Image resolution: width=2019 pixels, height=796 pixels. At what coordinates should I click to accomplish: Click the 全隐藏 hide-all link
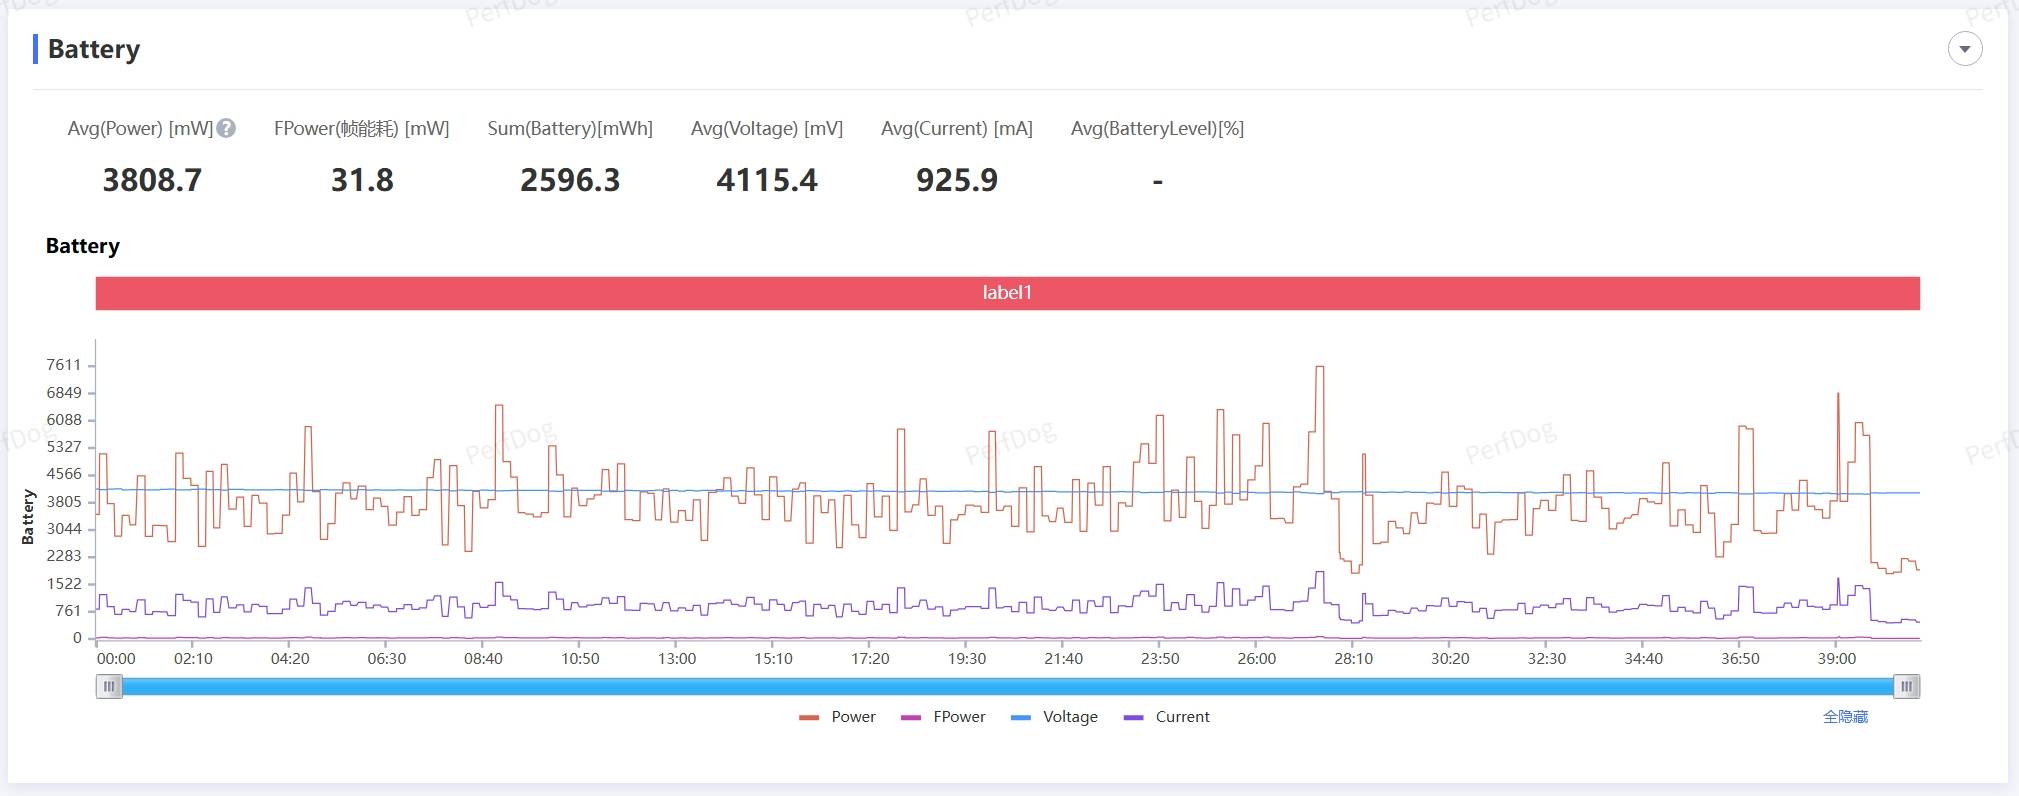pos(1845,717)
